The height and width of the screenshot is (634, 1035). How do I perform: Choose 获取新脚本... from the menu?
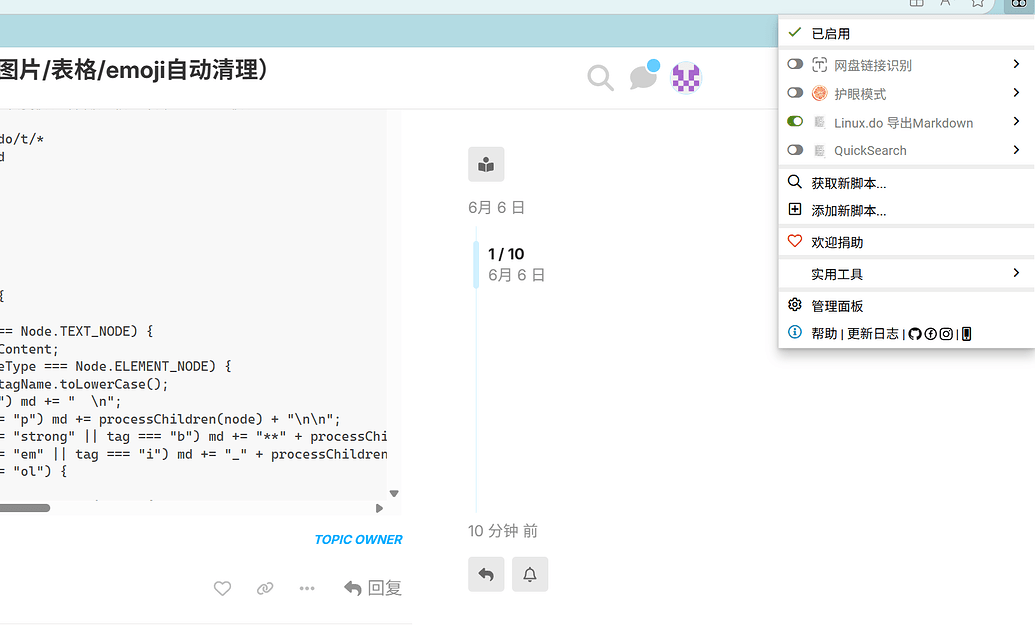click(x=906, y=183)
